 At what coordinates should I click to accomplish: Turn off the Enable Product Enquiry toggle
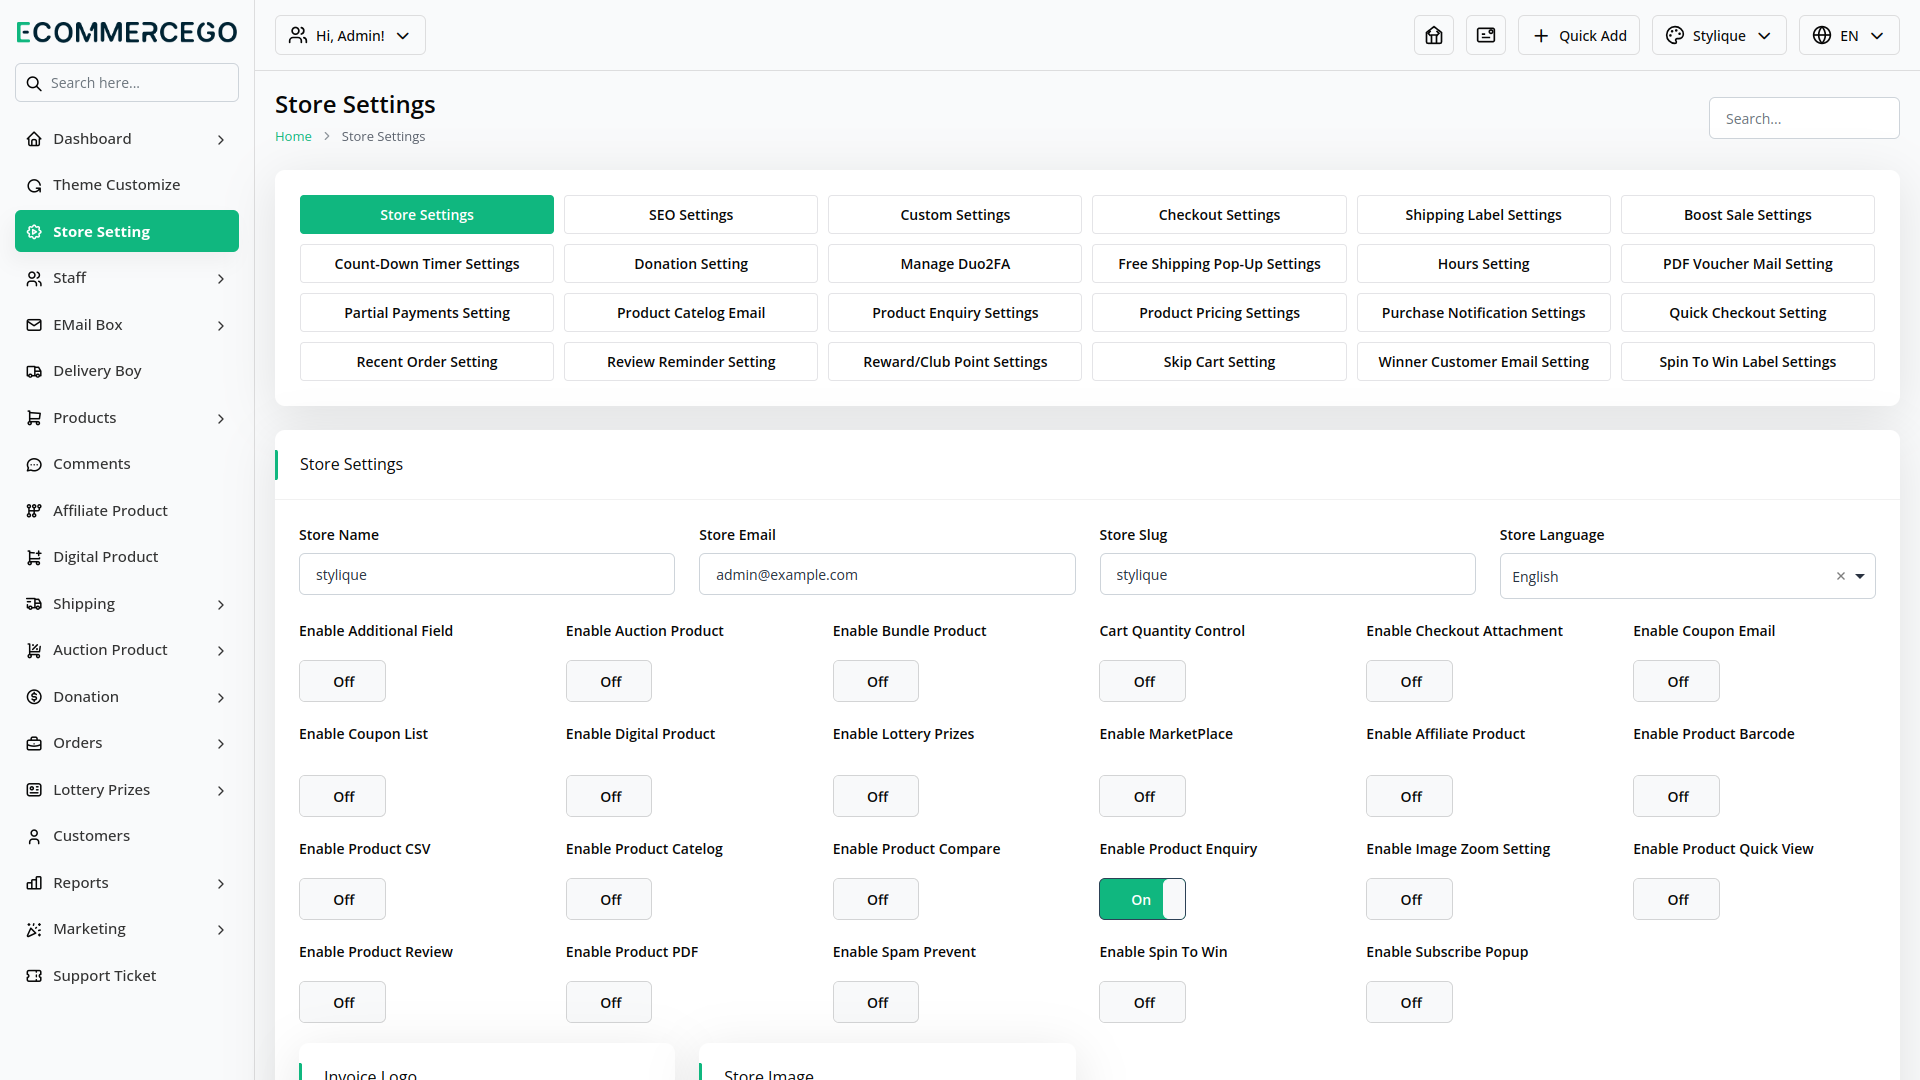(x=1142, y=899)
